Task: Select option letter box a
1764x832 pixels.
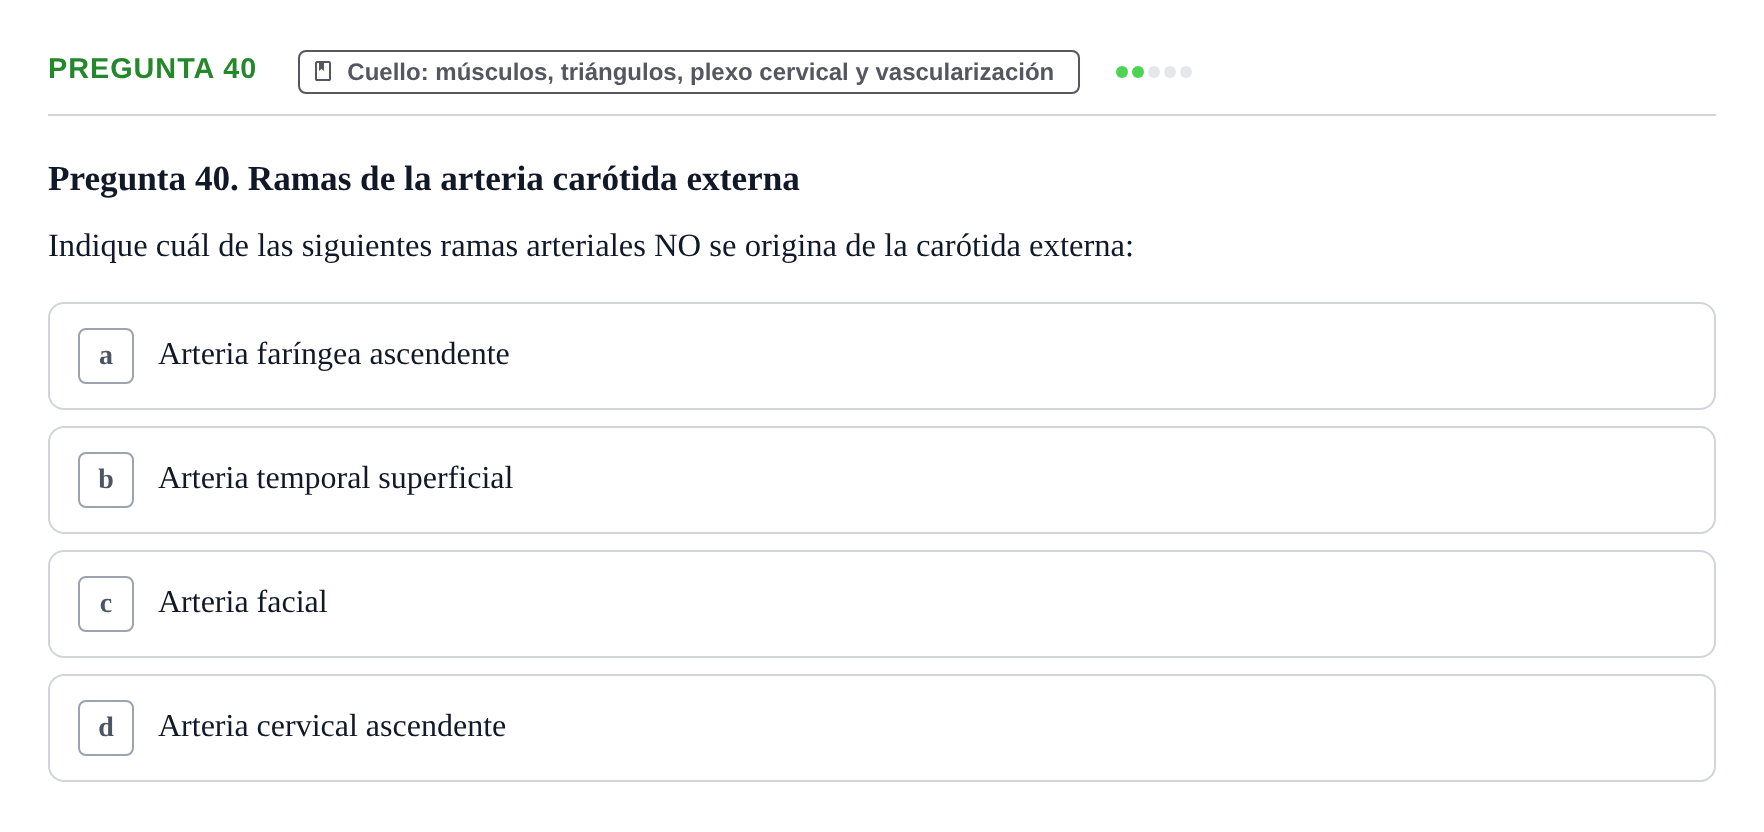Action: (106, 356)
